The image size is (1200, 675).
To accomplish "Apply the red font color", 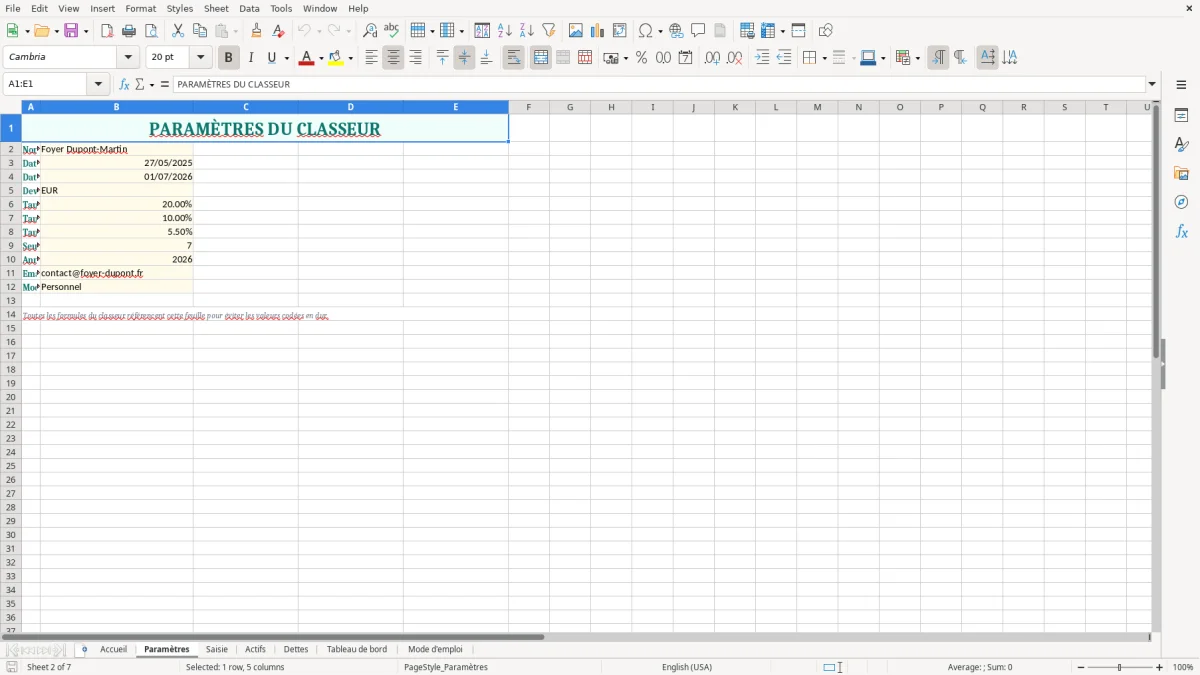I will click(x=306, y=58).
